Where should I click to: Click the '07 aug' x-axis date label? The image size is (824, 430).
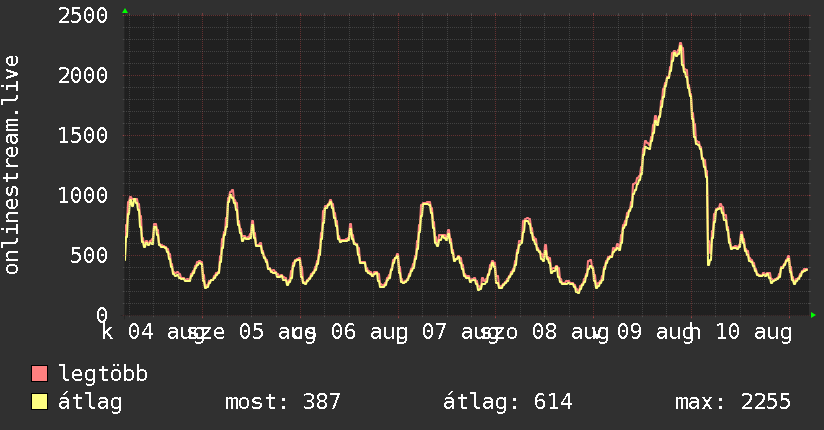click(x=460, y=333)
